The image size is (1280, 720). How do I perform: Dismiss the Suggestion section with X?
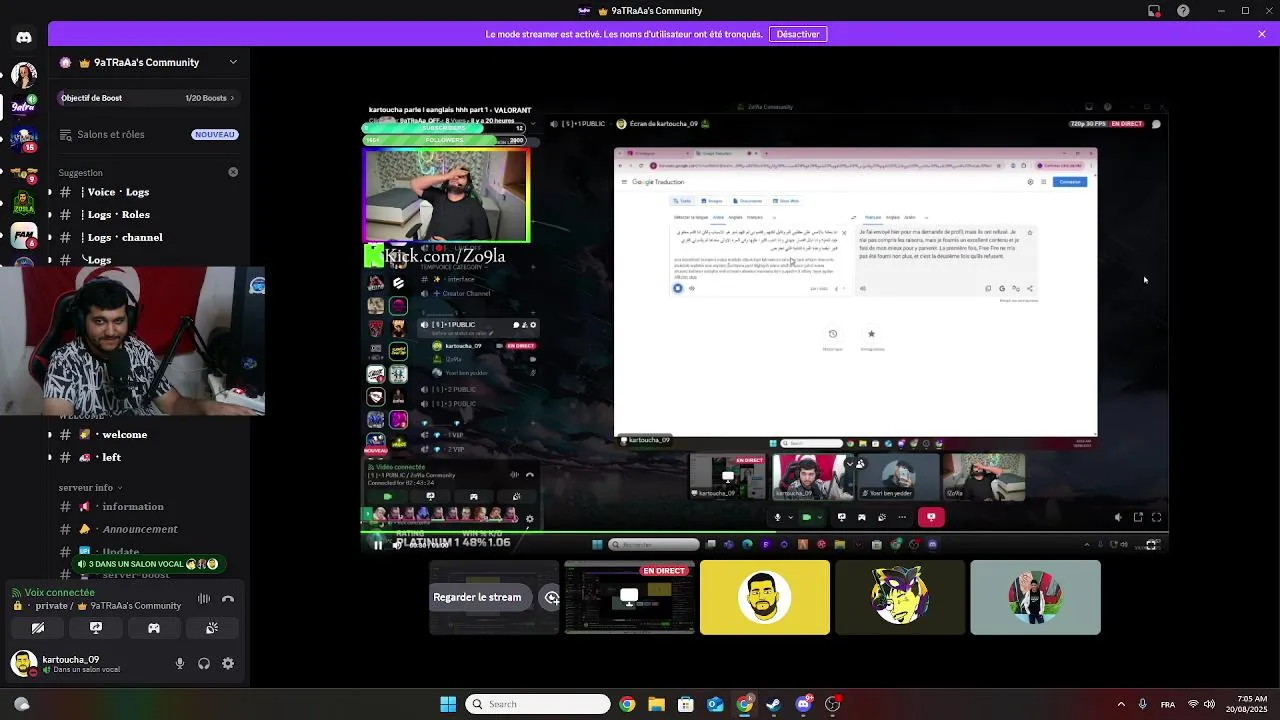[x=233, y=172]
